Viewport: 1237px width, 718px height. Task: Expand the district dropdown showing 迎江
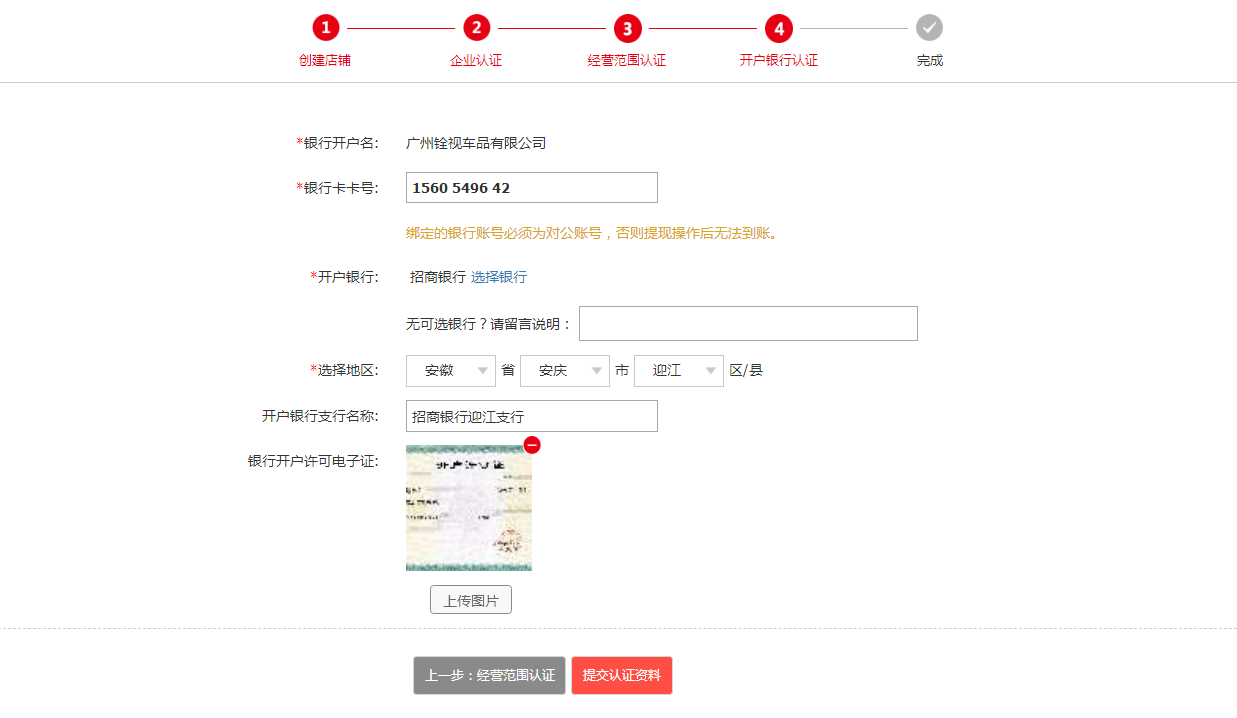pyautogui.click(x=679, y=370)
